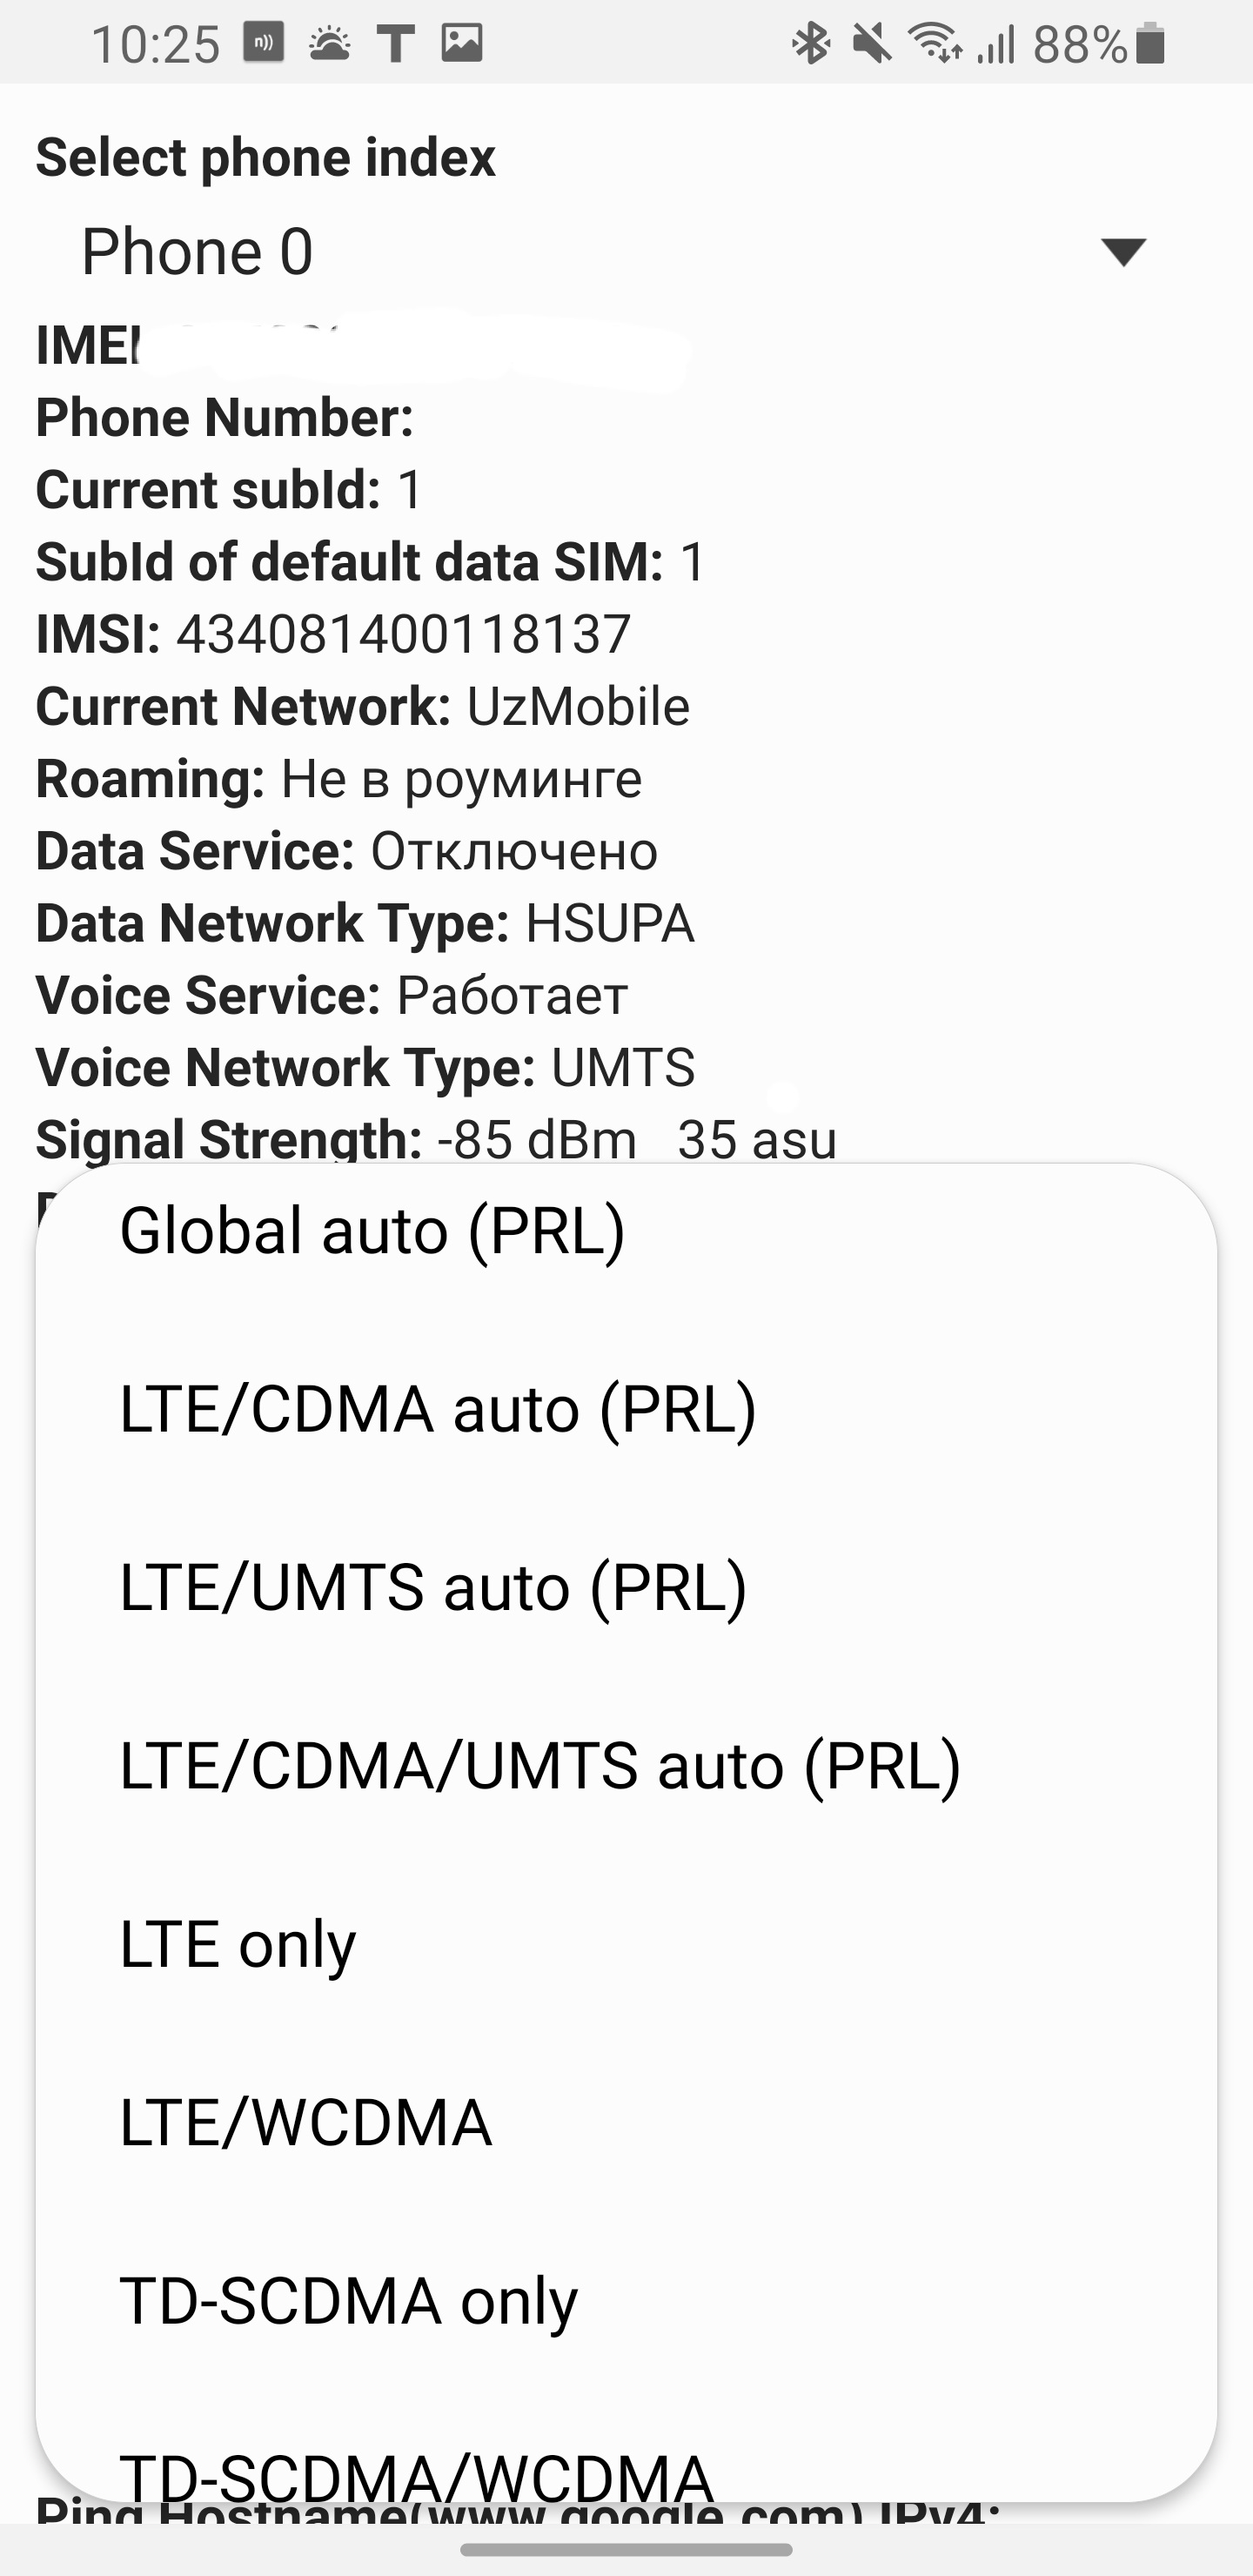Viewport: 1253px width, 2576px height.
Task: Select Global auto (PRL) network mode
Action: pos(372,1231)
